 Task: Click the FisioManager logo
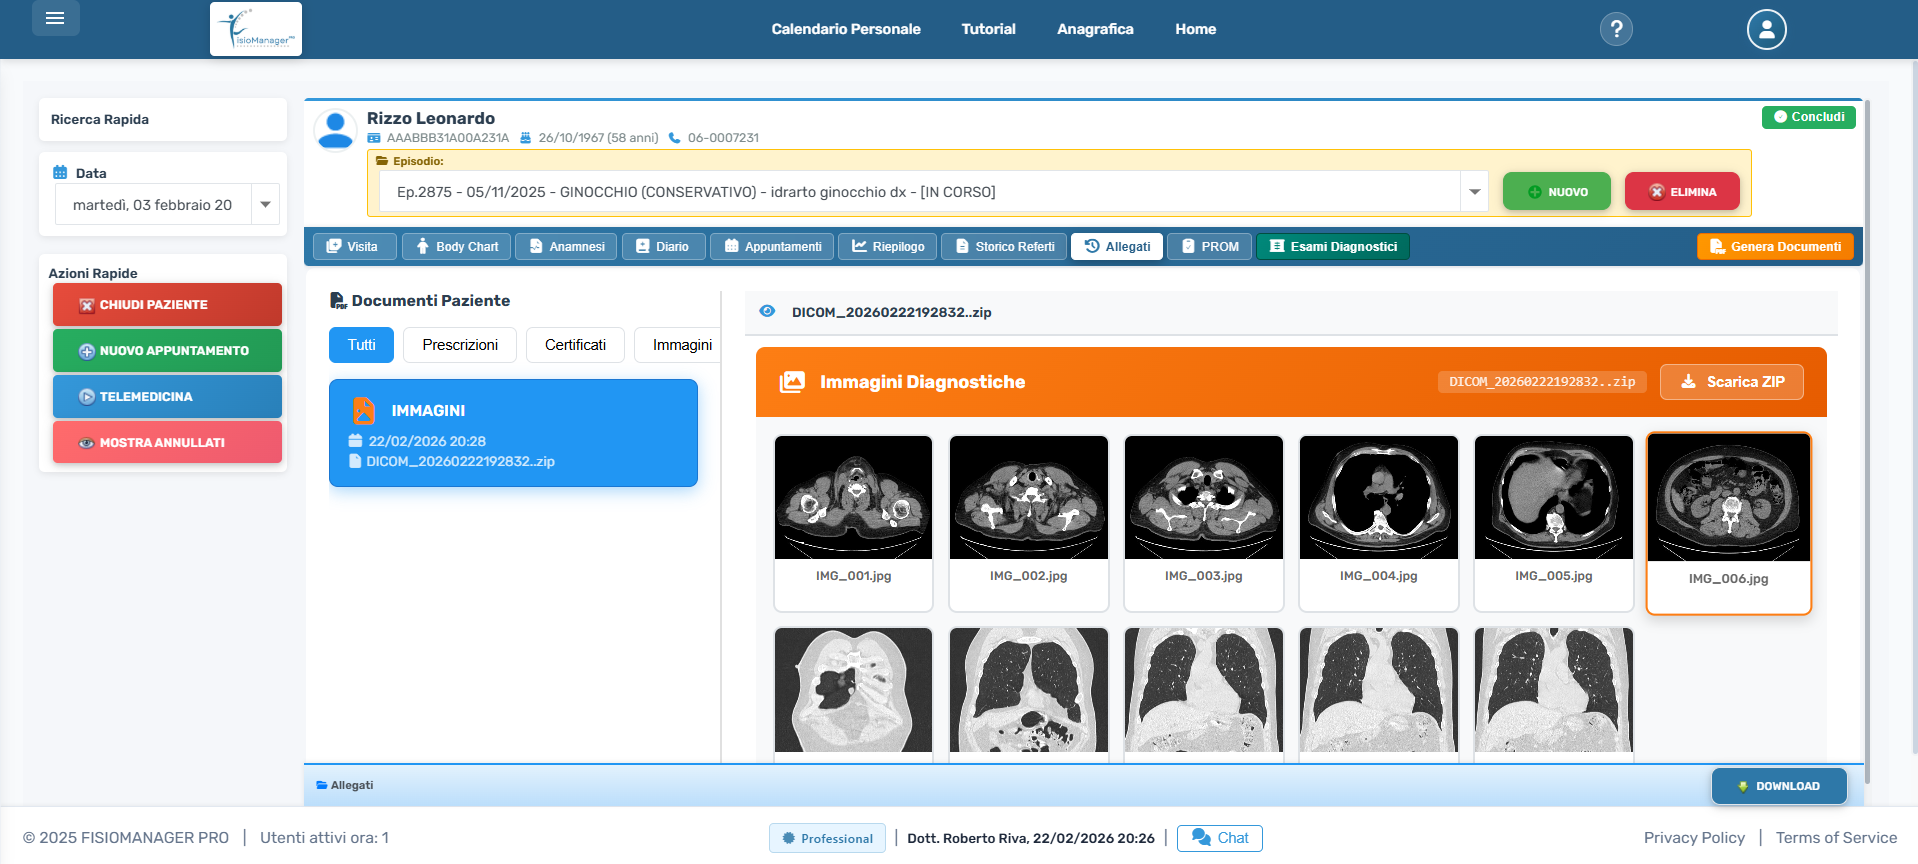(x=256, y=29)
